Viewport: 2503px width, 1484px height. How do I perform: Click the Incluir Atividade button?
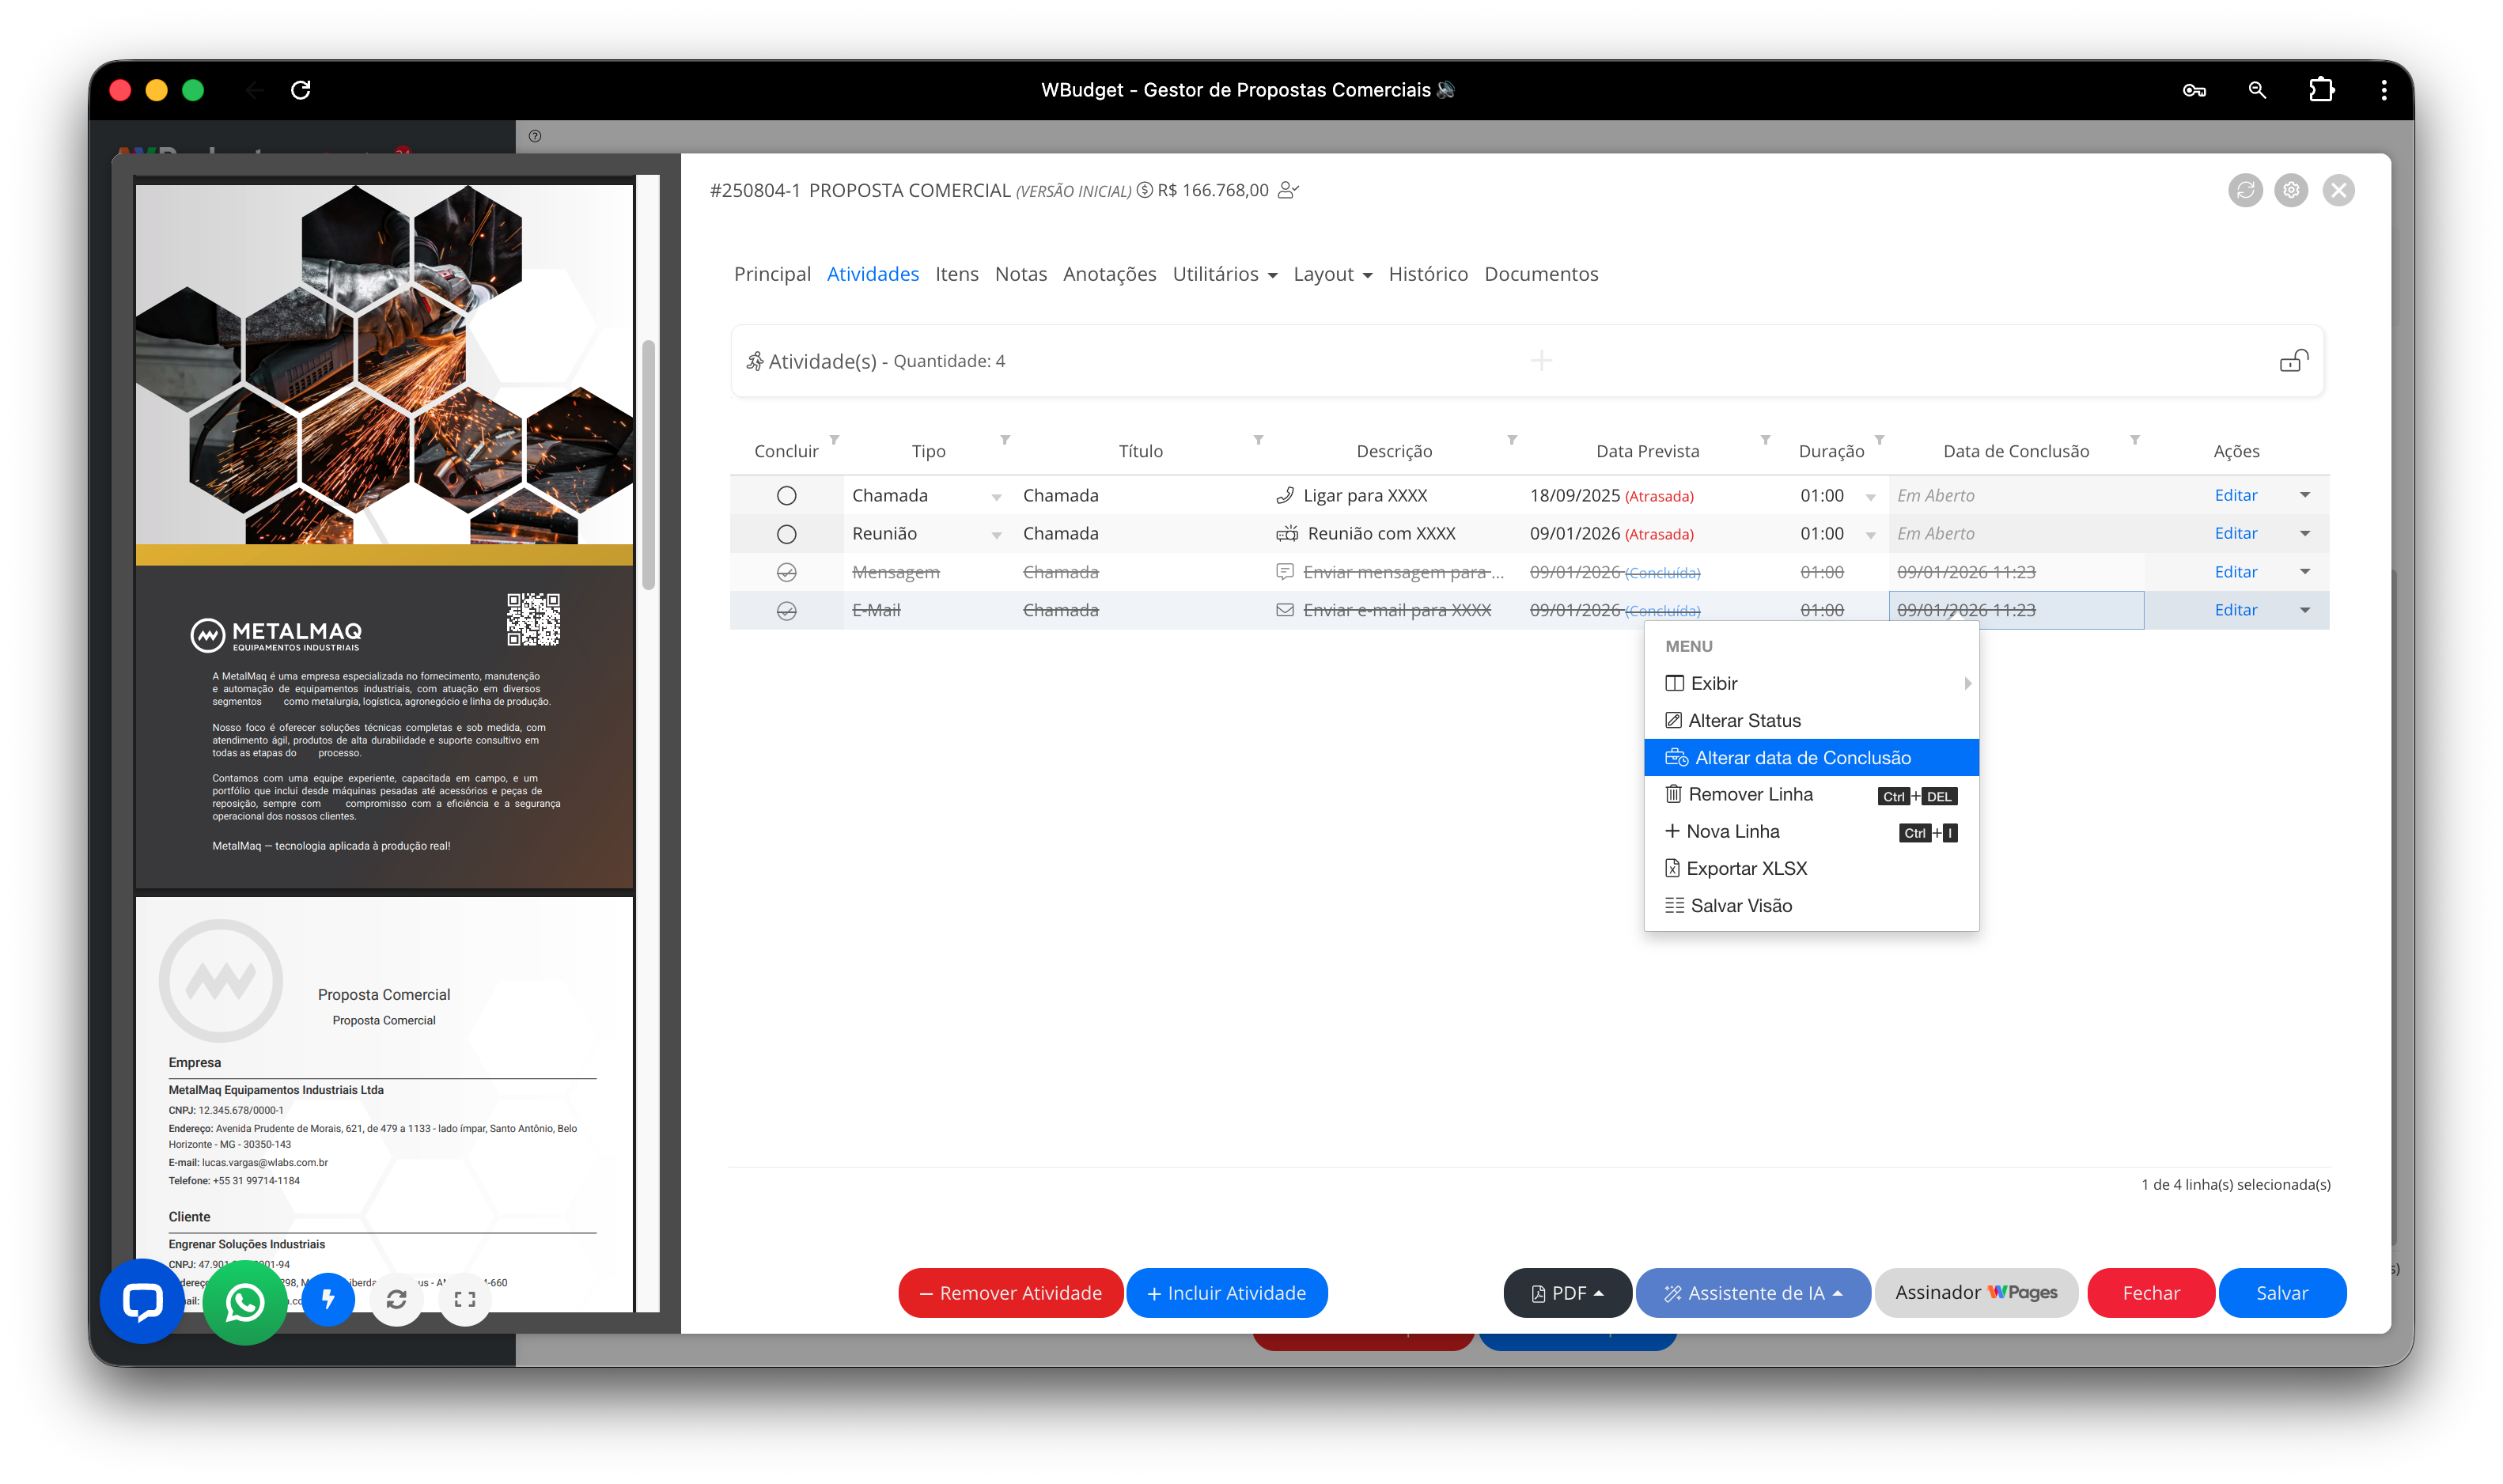click(1226, 1293)
